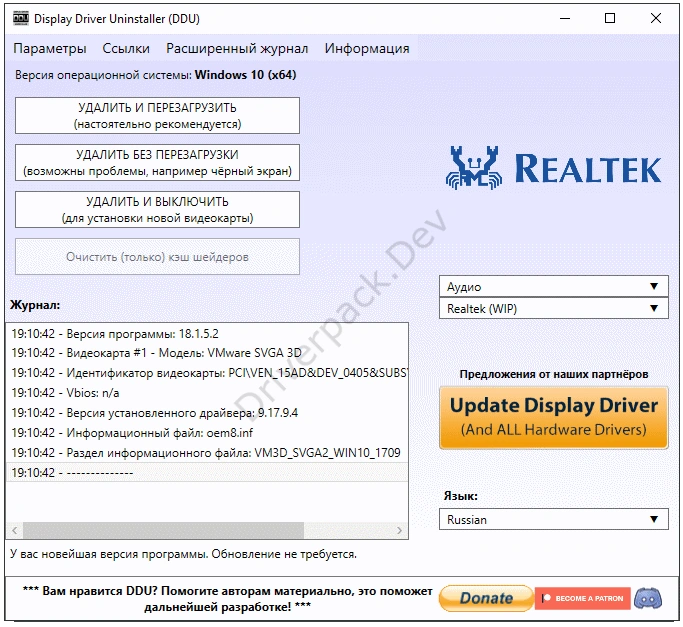Click the Журнал label
Image resolution: width=683 pixels, height=627 pixels.
pos(35,305)
